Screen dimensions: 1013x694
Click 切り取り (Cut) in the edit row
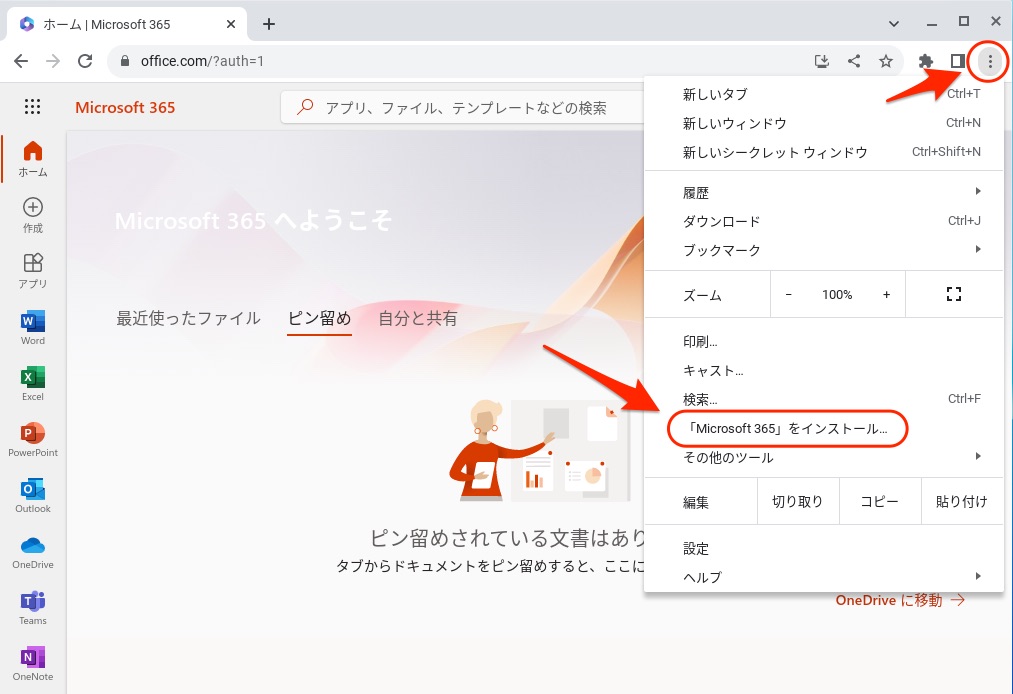[x=798, y=501]
